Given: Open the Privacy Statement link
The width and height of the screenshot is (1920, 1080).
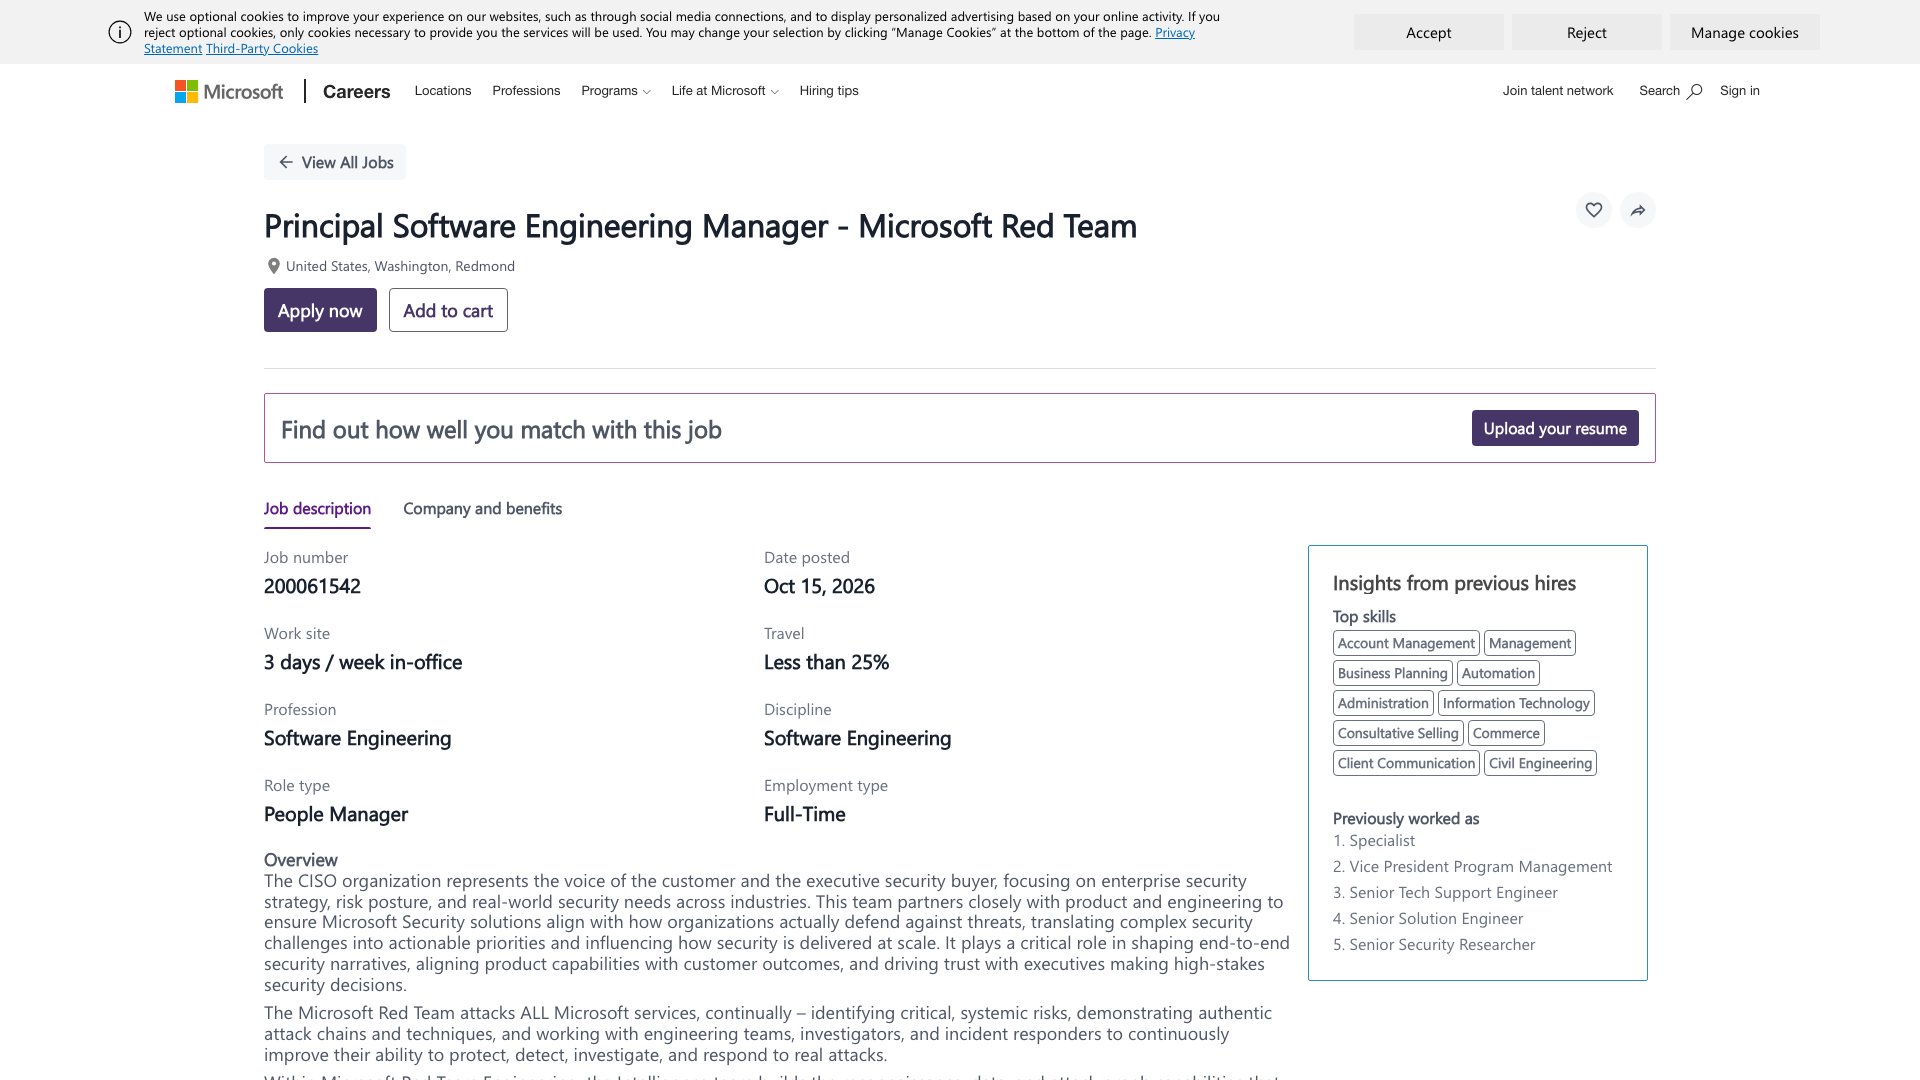Looking at the screenshot, I should (x=1175, y=33).
